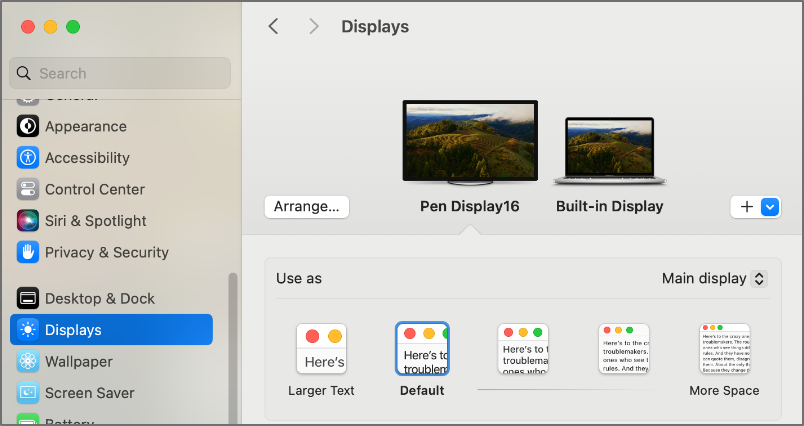Open the Screen Saver icon

tap(28, 393)
